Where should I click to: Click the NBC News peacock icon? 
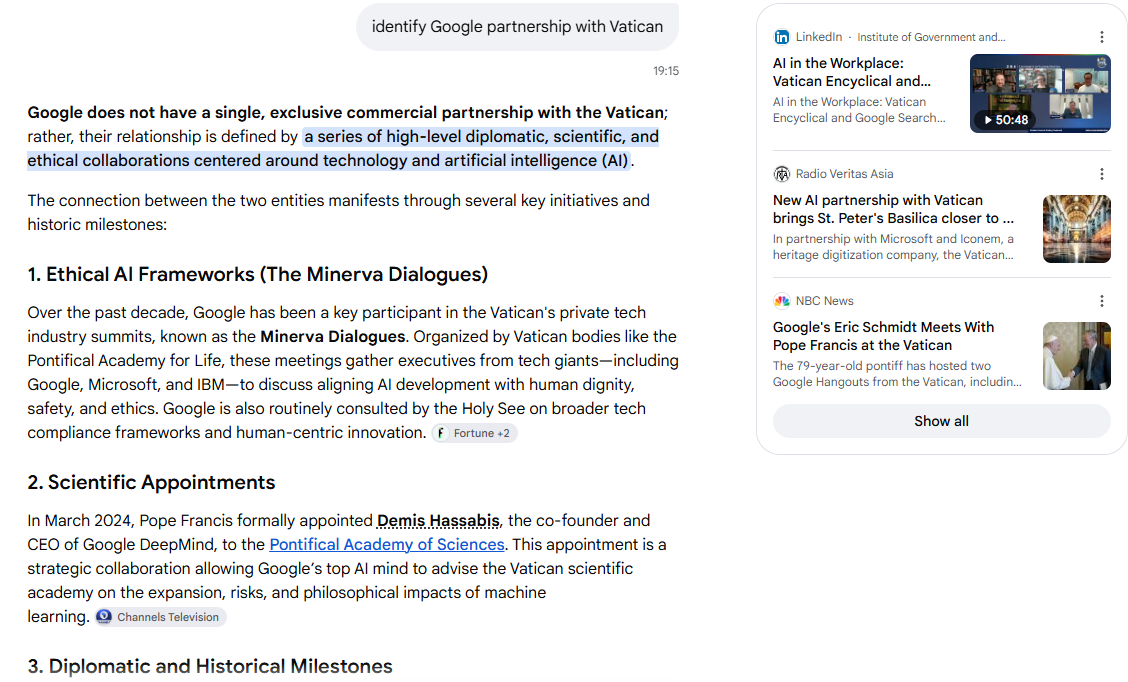(781, 301)
